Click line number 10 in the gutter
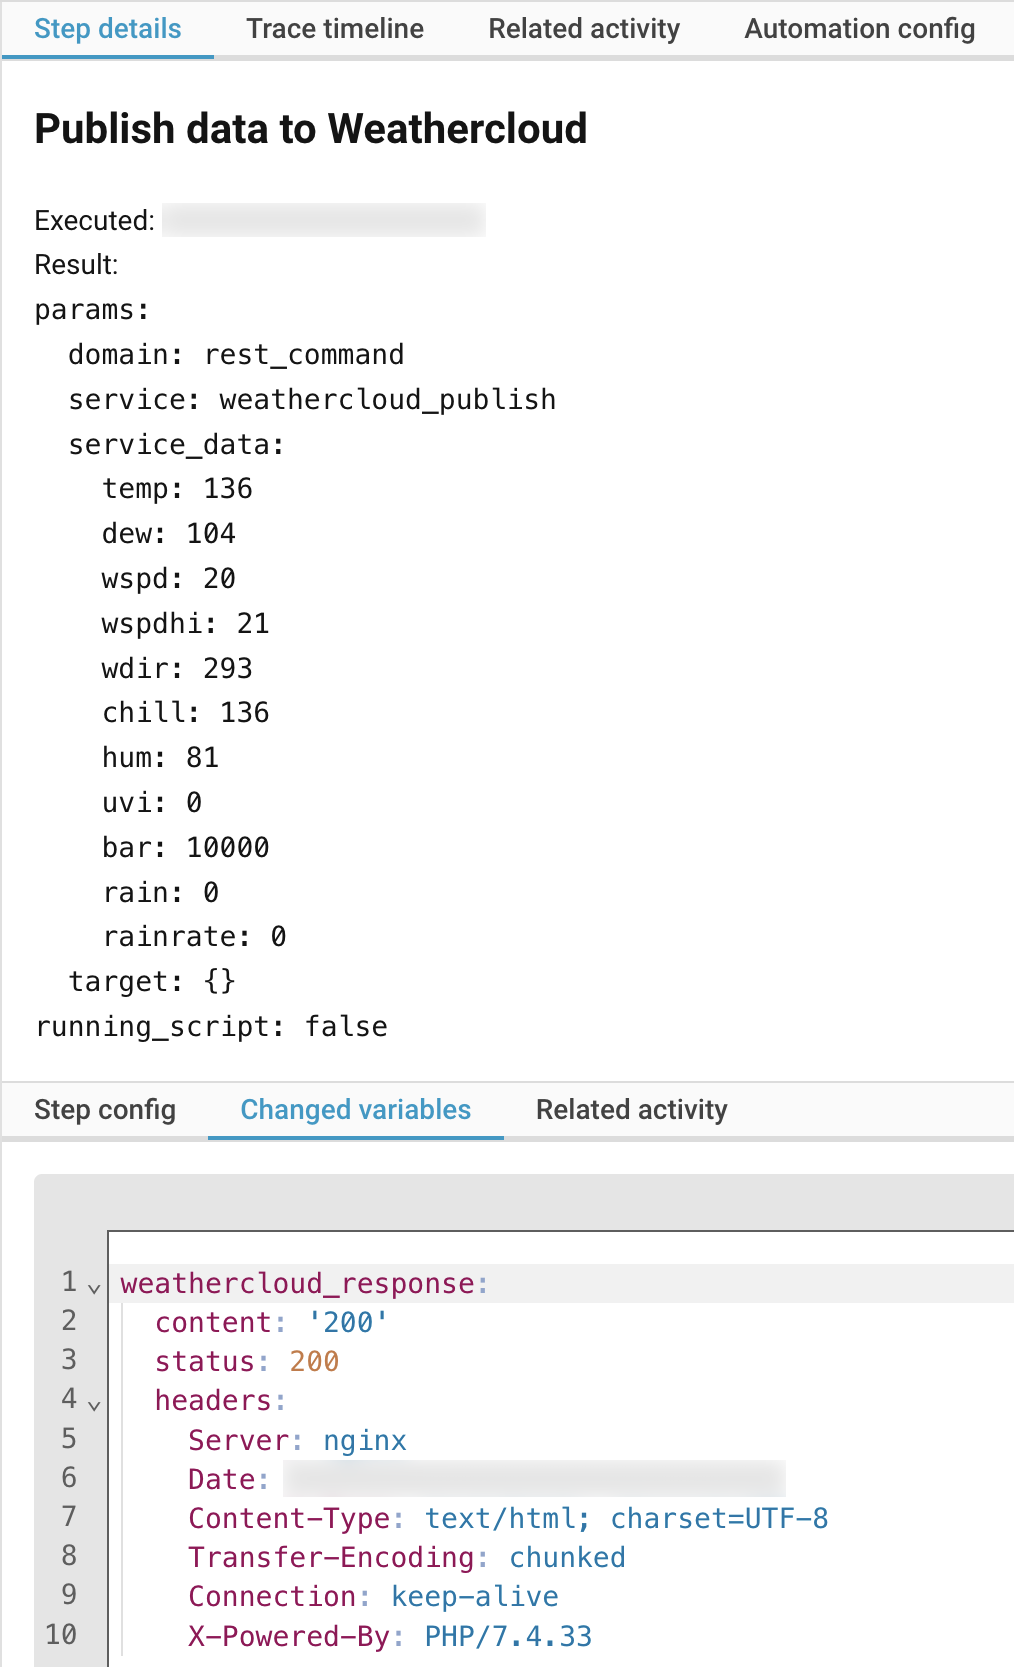The image size is (1014, 1667). click(61, 1635)
